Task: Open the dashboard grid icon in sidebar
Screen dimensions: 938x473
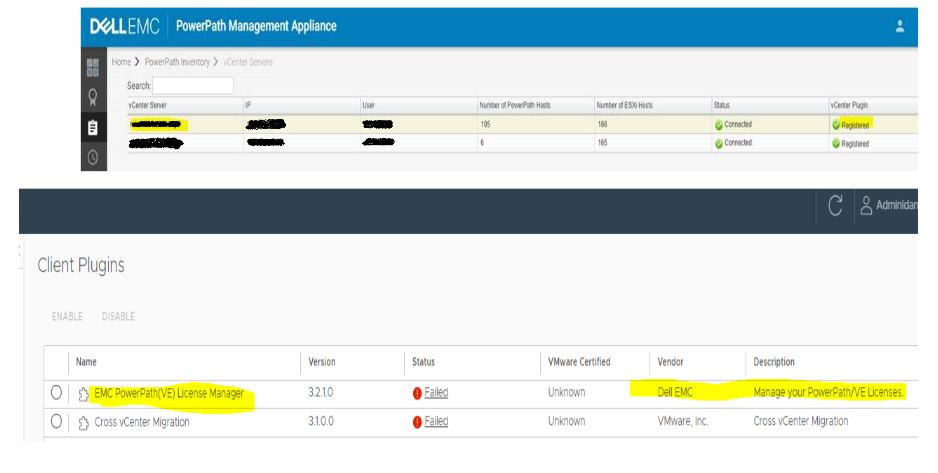Action: 93,68
